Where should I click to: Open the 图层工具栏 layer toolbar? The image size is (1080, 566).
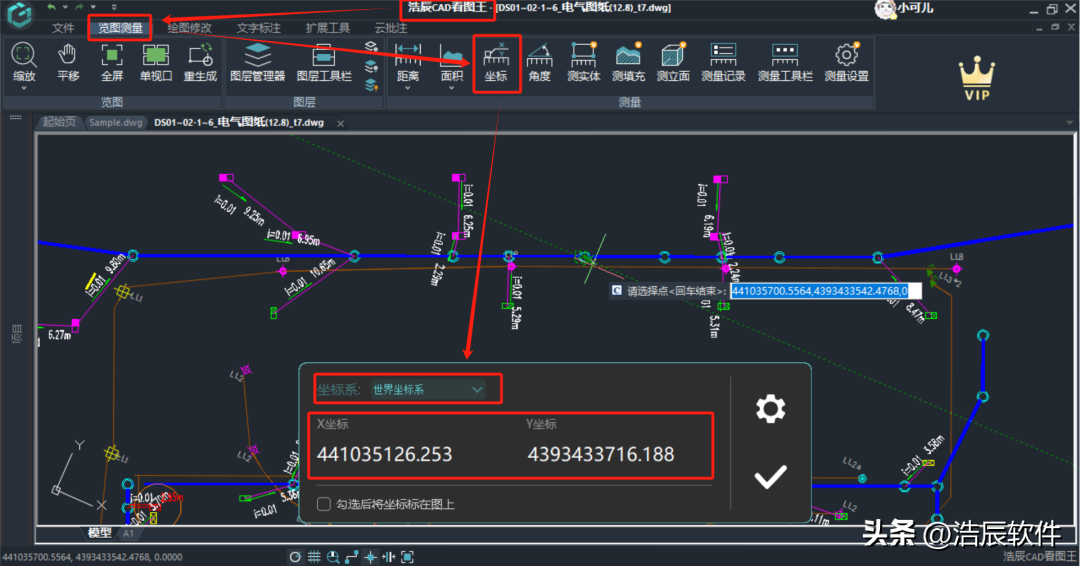click(324, 62)
